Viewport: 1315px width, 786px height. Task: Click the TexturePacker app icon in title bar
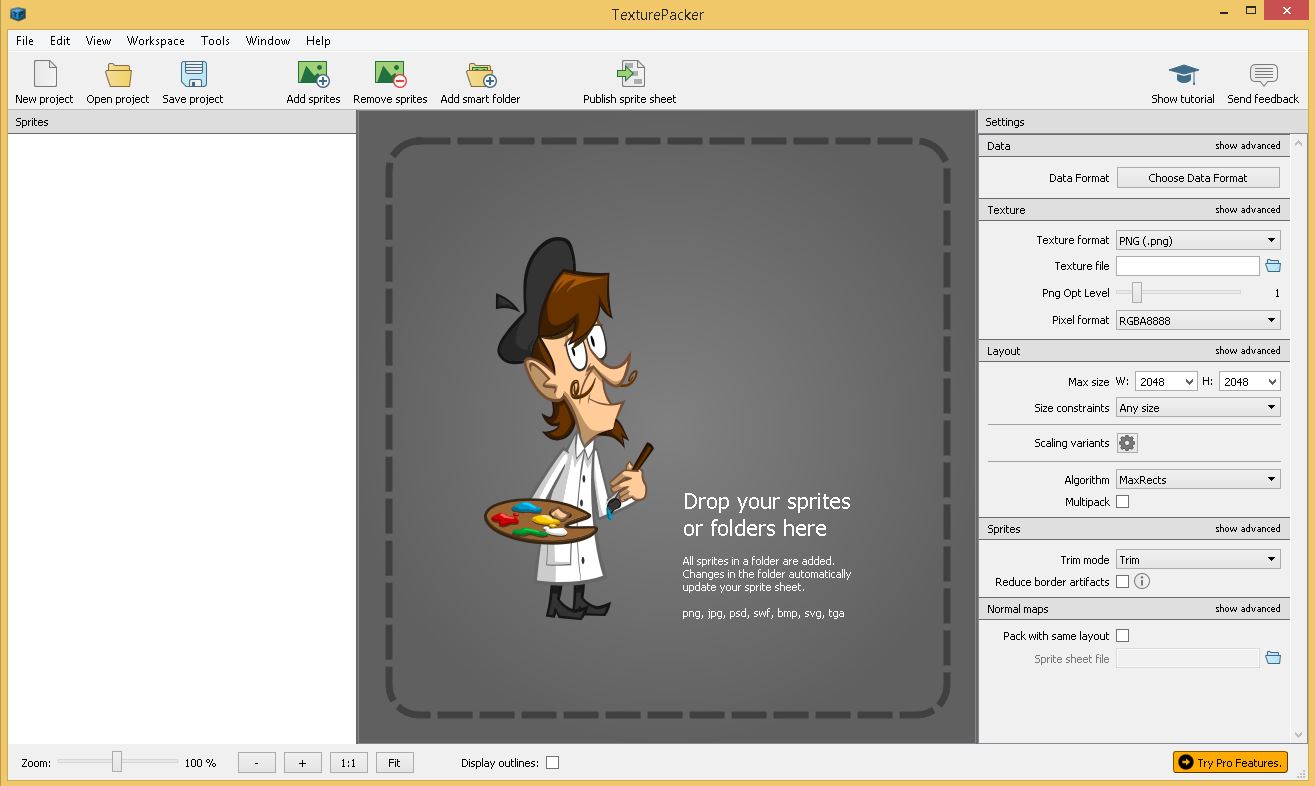click(17, 14)
